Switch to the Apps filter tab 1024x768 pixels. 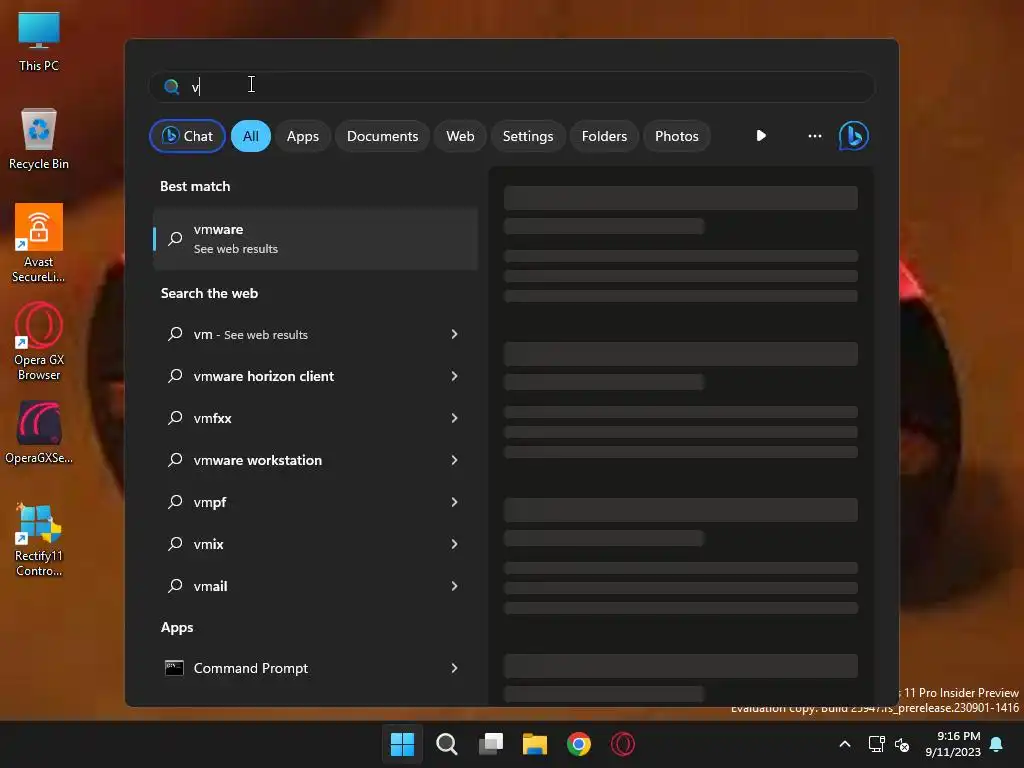point(302,136)
